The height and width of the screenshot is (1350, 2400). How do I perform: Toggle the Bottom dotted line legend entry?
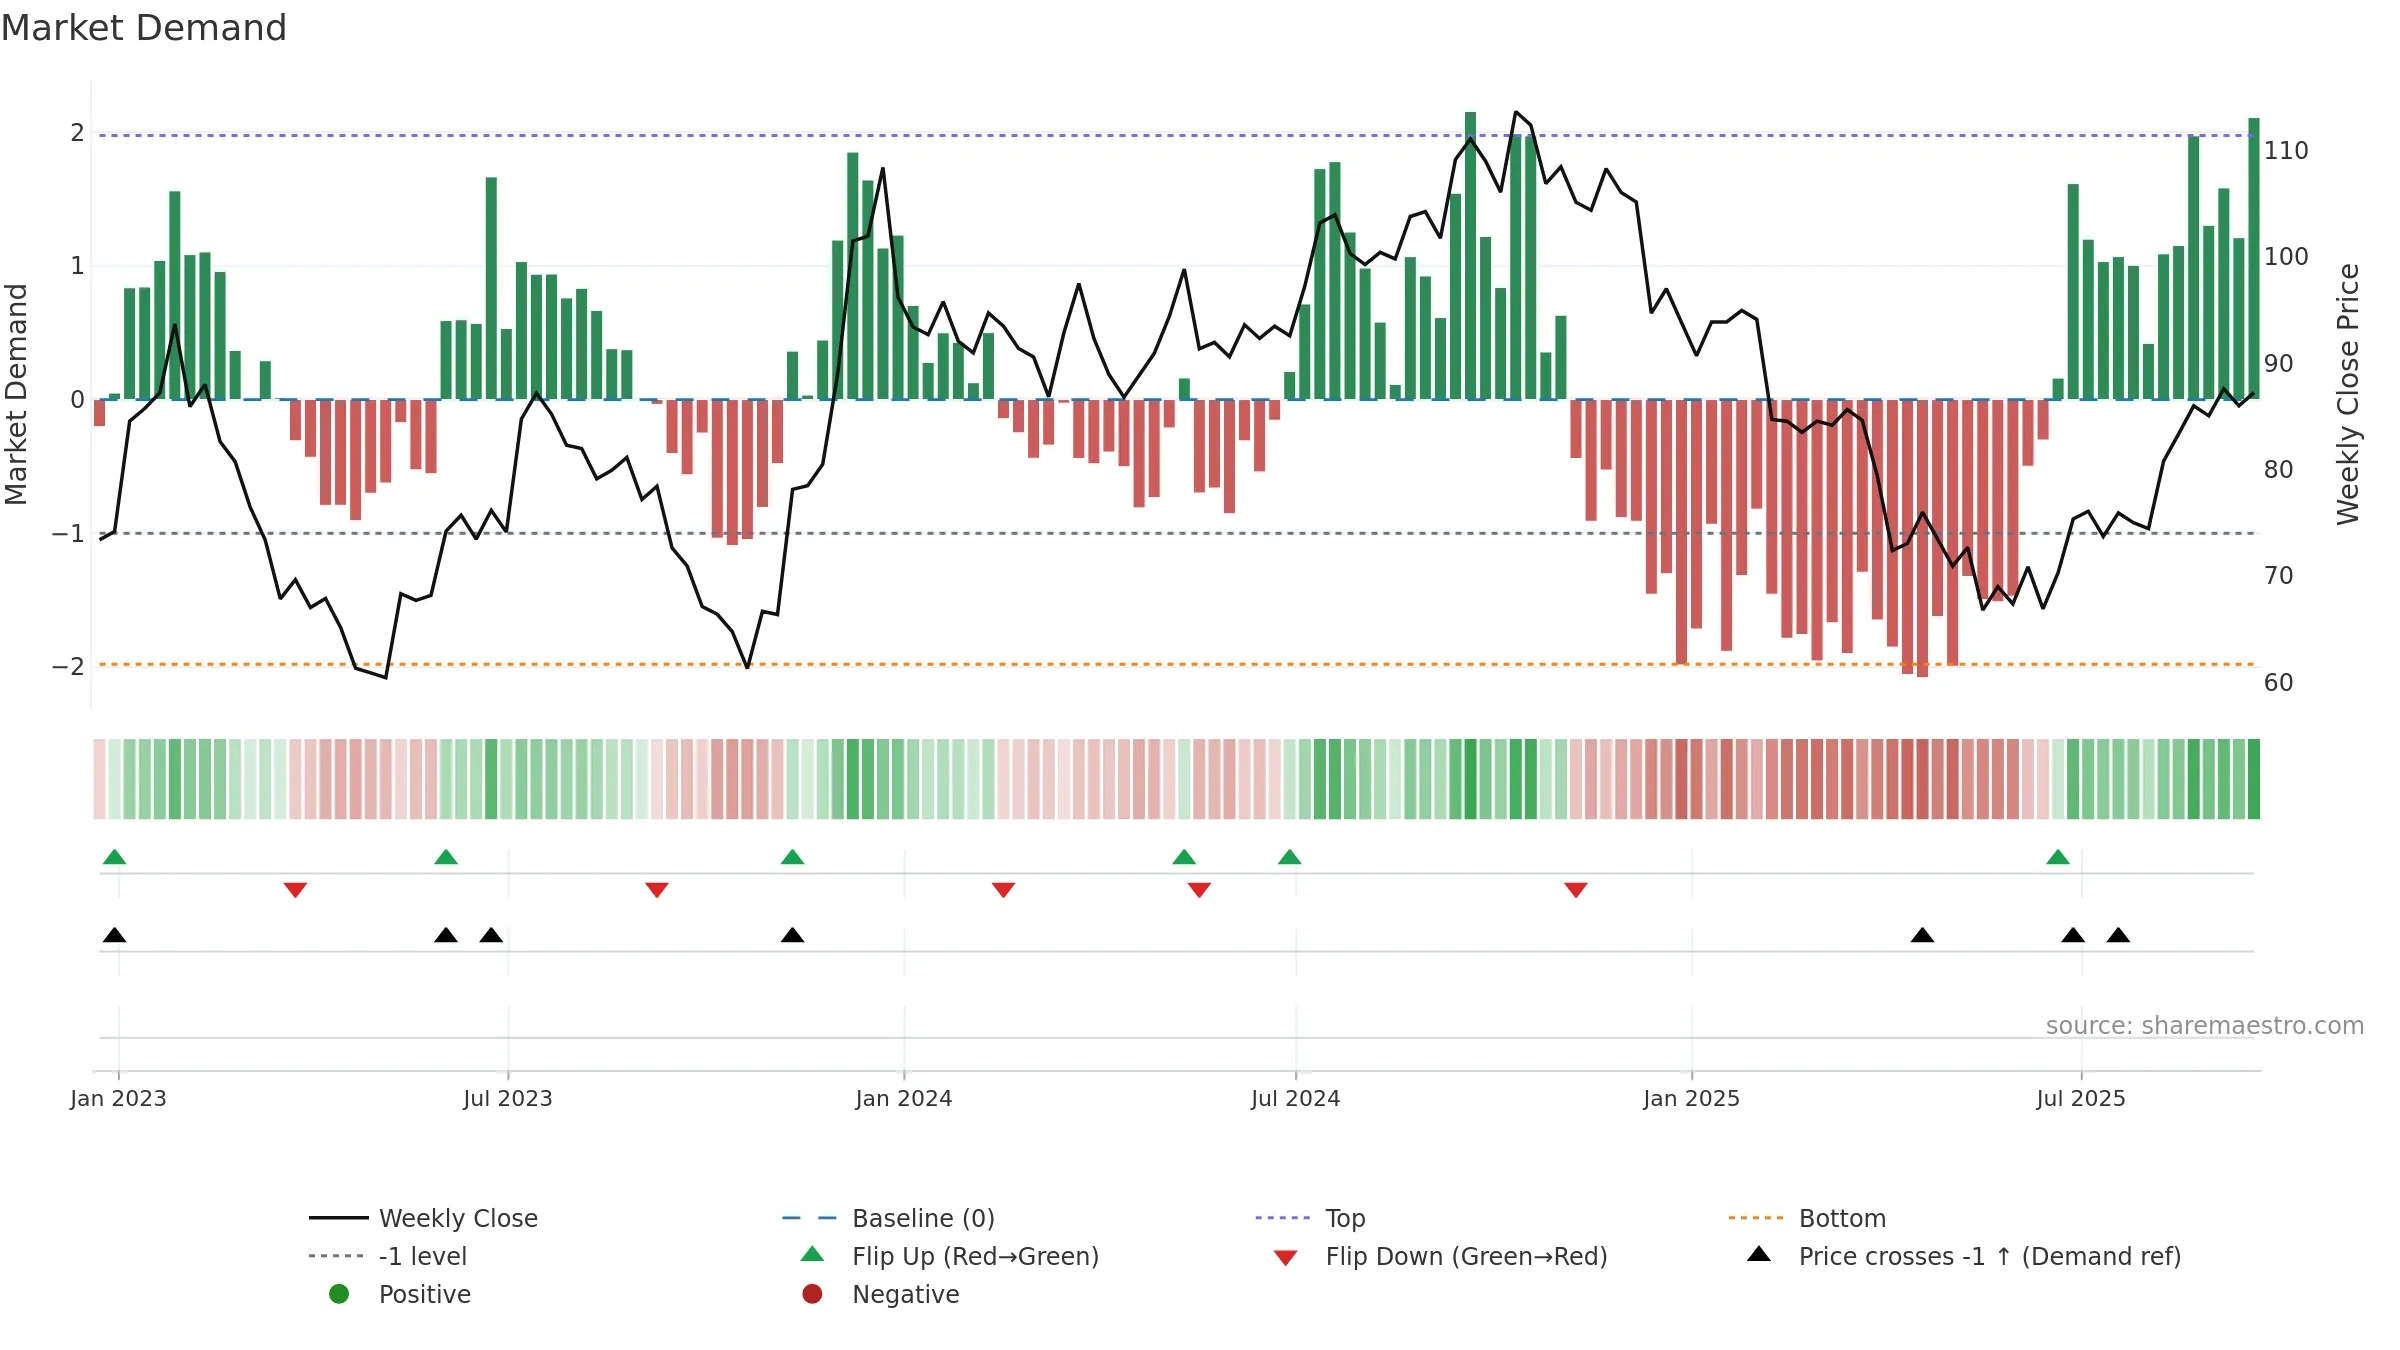(1807, 1218)
